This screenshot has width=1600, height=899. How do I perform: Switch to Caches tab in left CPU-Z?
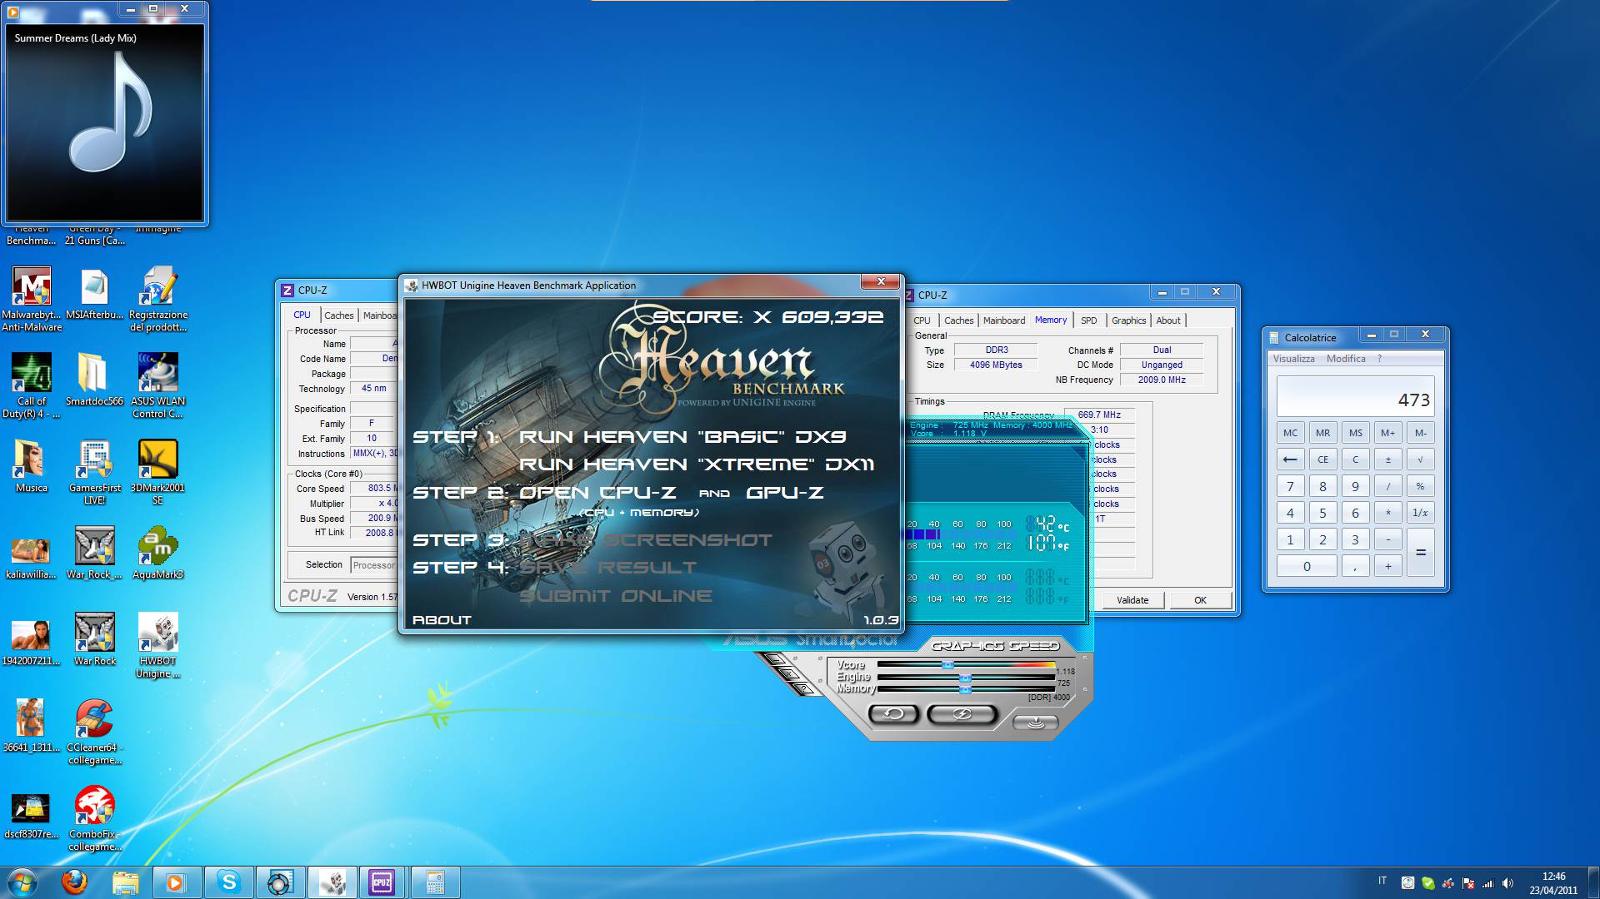[339, 315]
